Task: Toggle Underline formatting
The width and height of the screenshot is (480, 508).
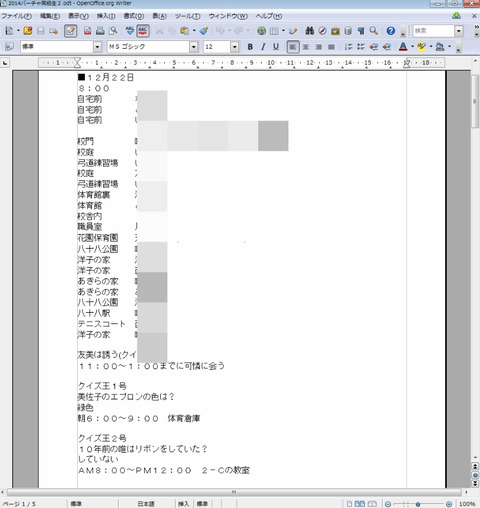Action: pos(276,47)
